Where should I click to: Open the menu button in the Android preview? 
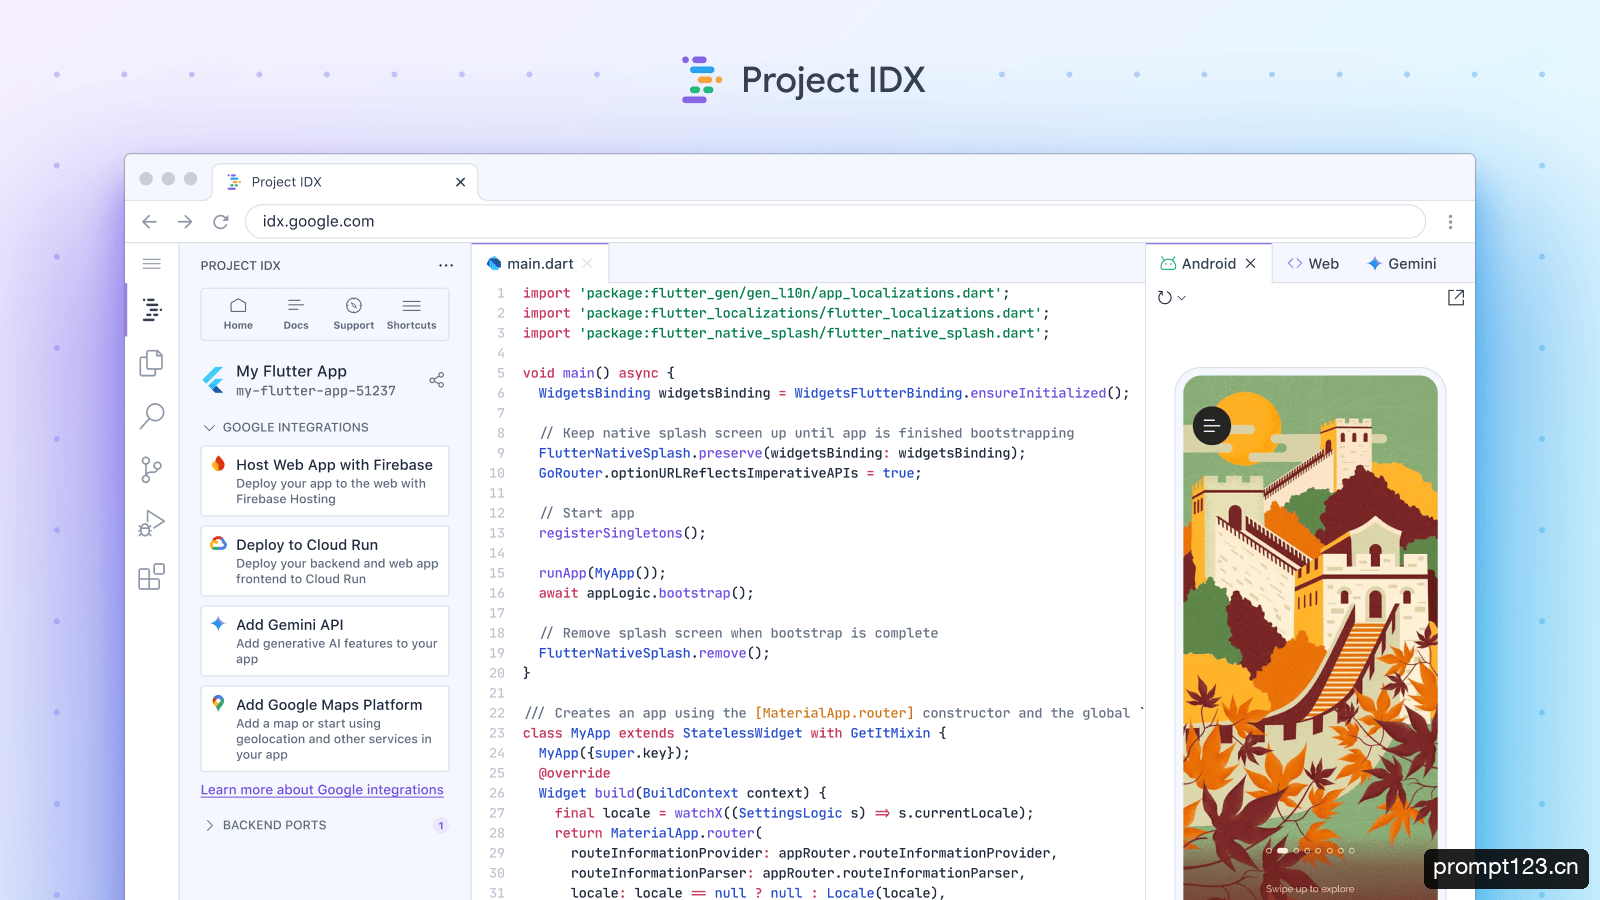coord(1212,426)
